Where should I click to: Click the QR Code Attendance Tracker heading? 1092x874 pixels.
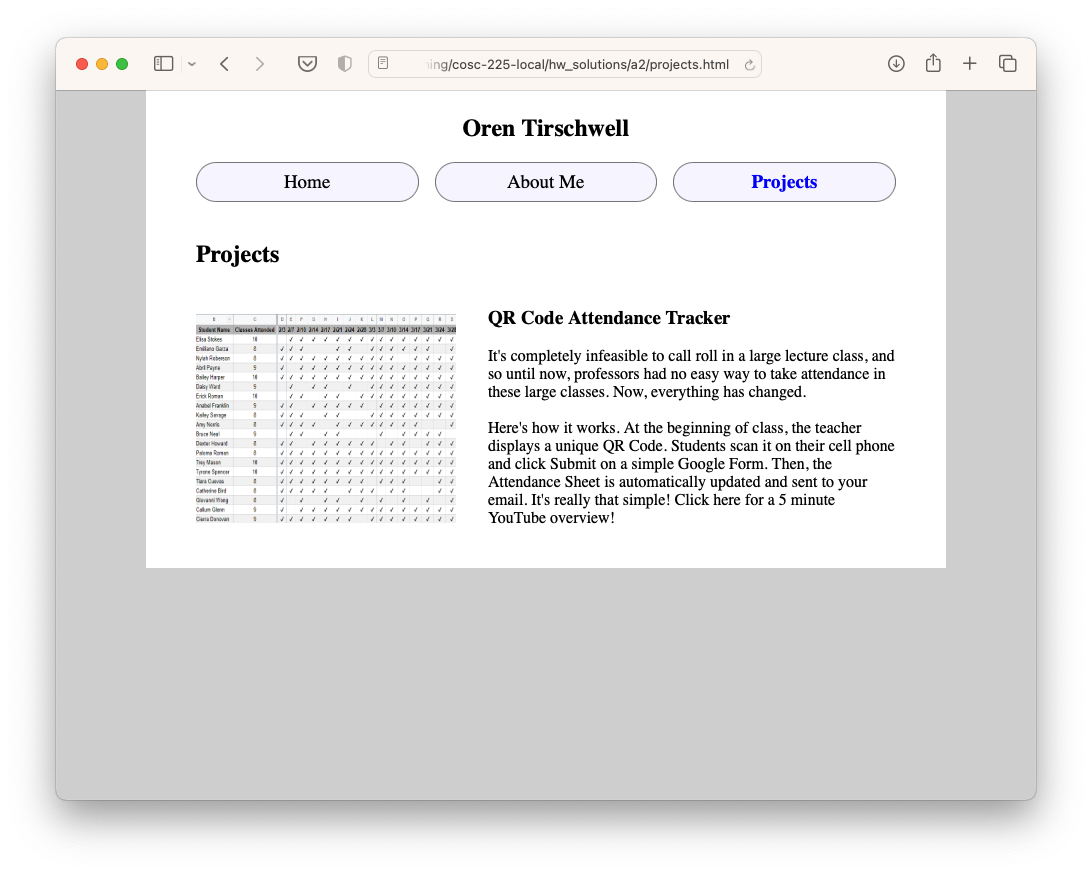point(609,318)
